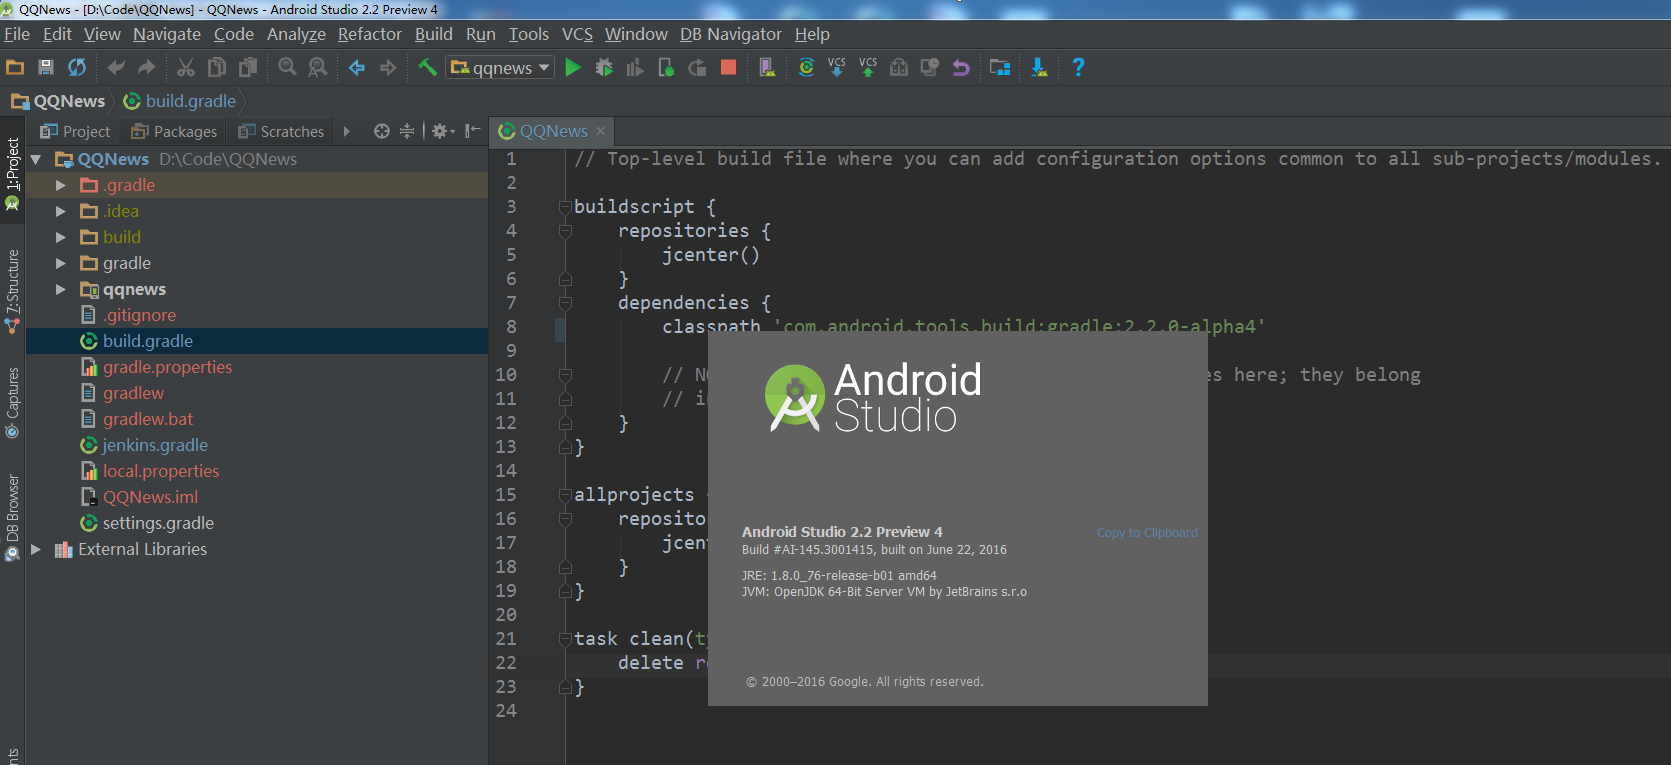Viewport: 1671px width, 765px height.
Task: Switch to the Scratches view tab
Action: (281, 131)
